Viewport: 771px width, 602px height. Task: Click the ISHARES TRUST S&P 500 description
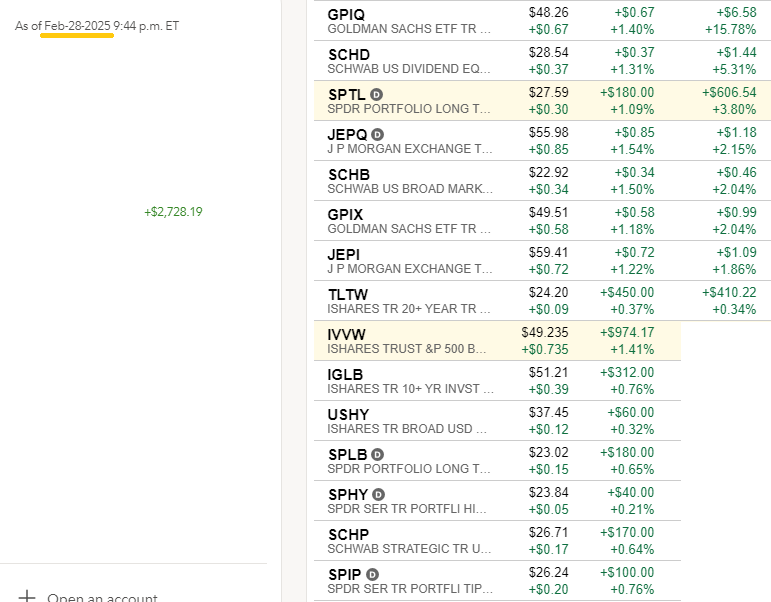pyautogui.click(x=407, y=349)
